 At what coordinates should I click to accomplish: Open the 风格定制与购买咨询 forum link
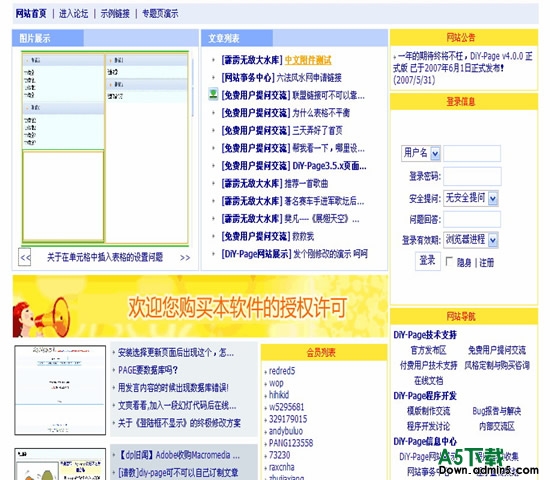[x=497, y=365]
